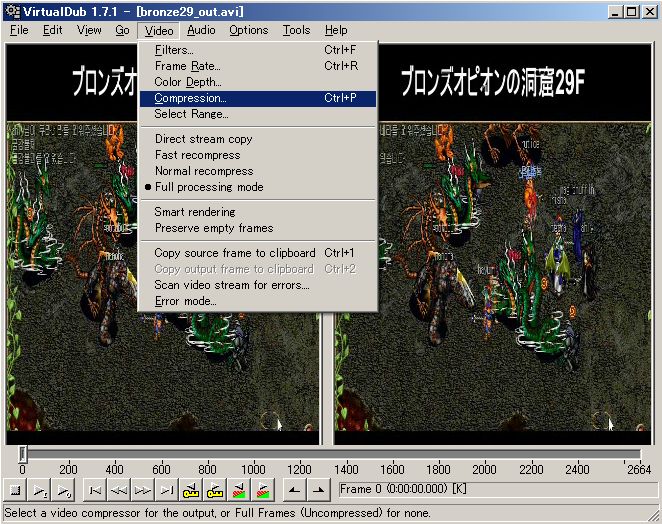Choose Color Depth... menu entry
The height and width of the screenshot is (524, 662).
click(x=258, y=82)
